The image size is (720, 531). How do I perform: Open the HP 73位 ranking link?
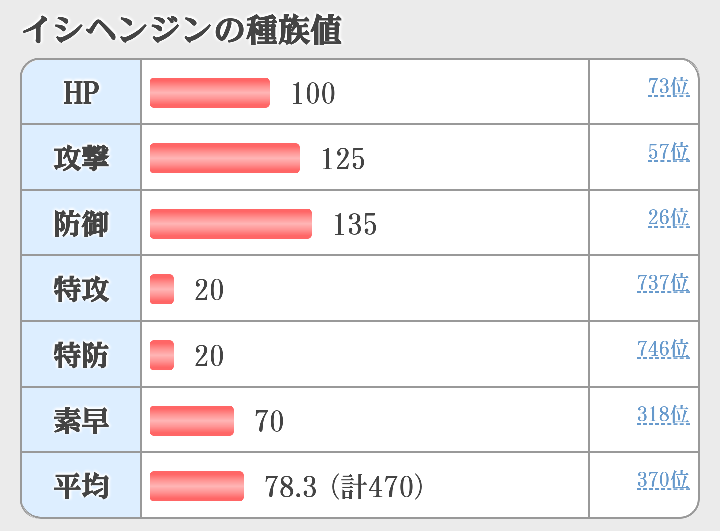point(668,87)
